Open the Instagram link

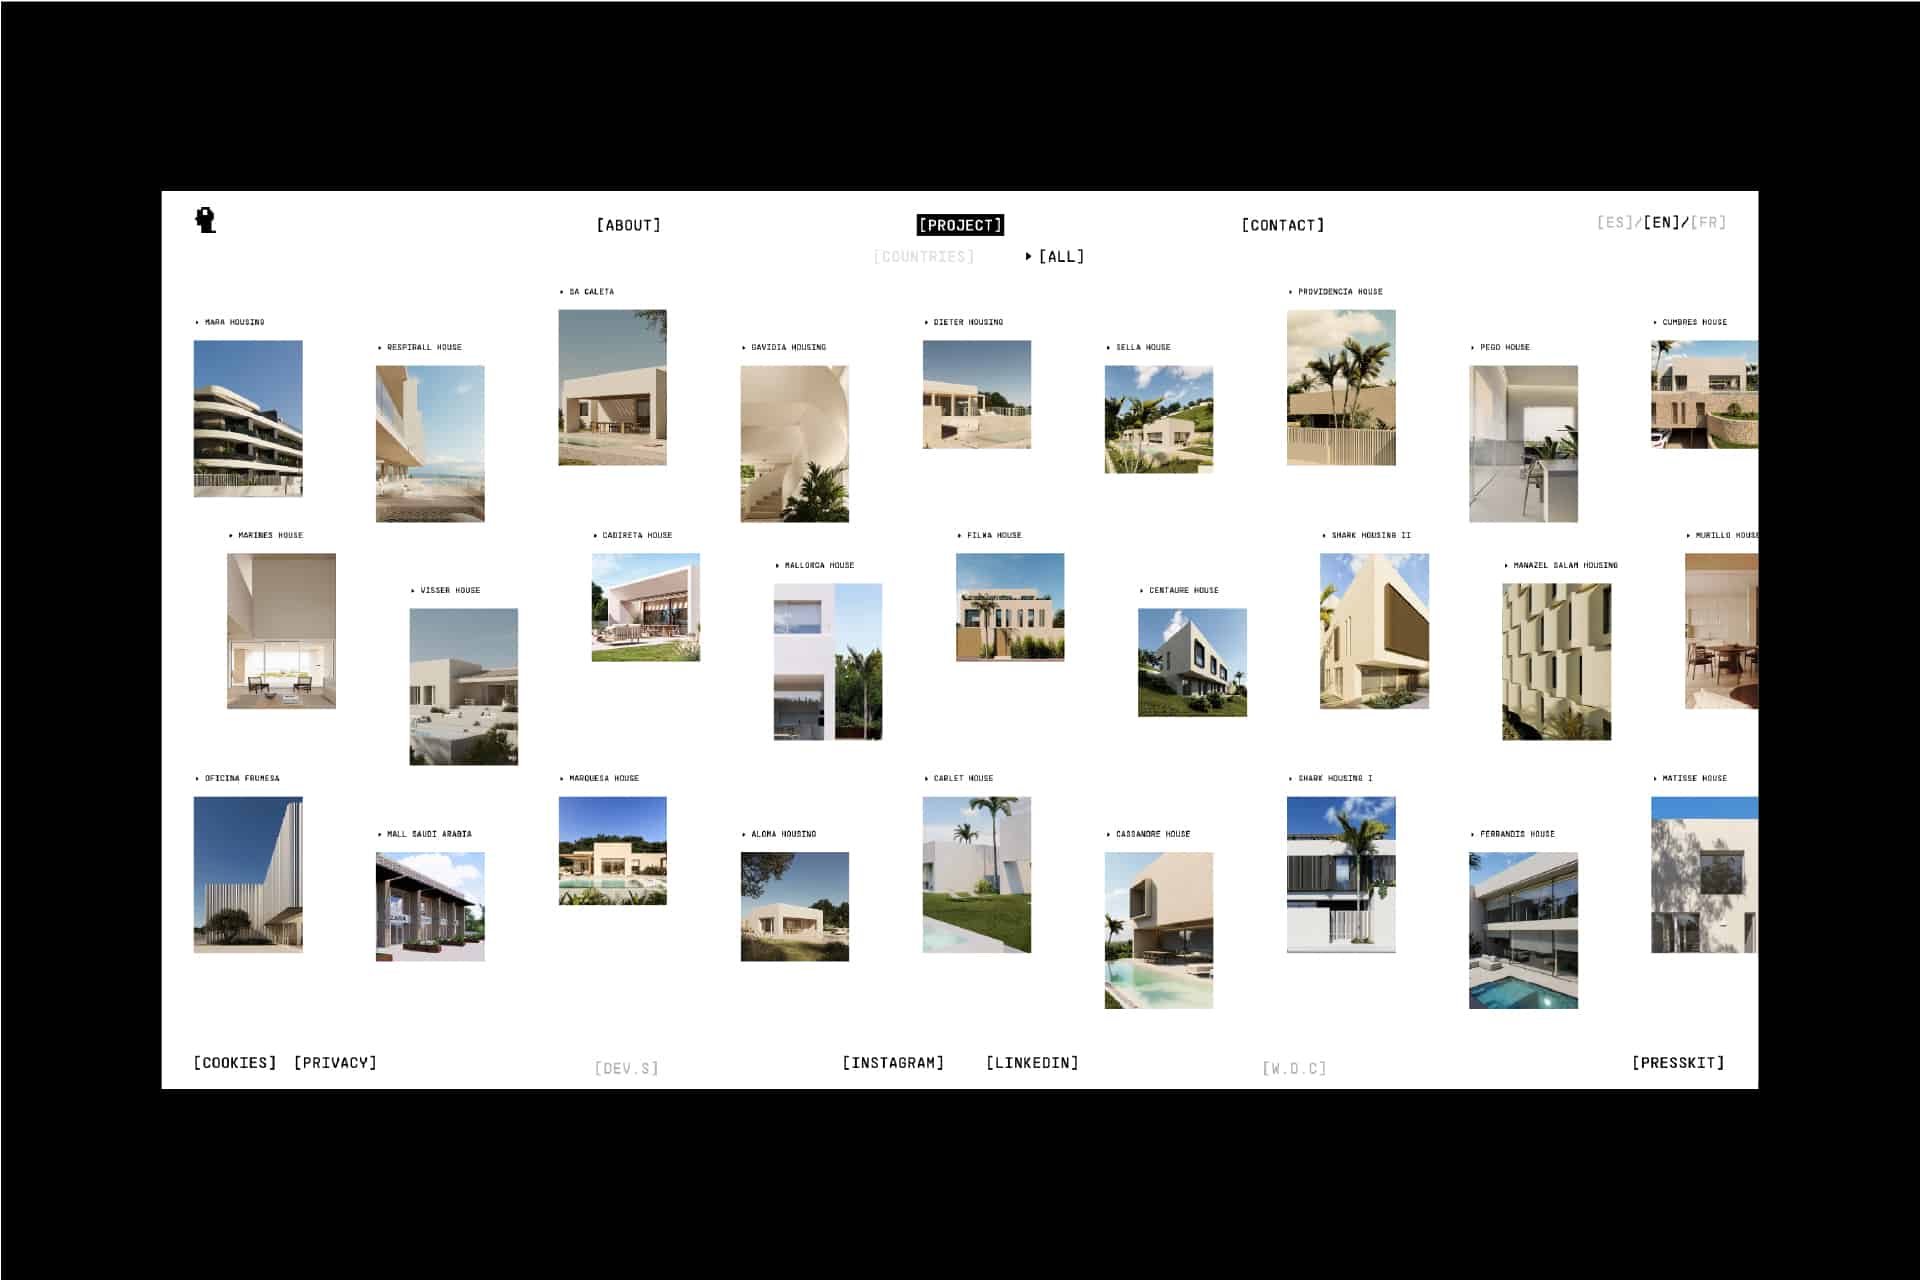click(893, 1063)
